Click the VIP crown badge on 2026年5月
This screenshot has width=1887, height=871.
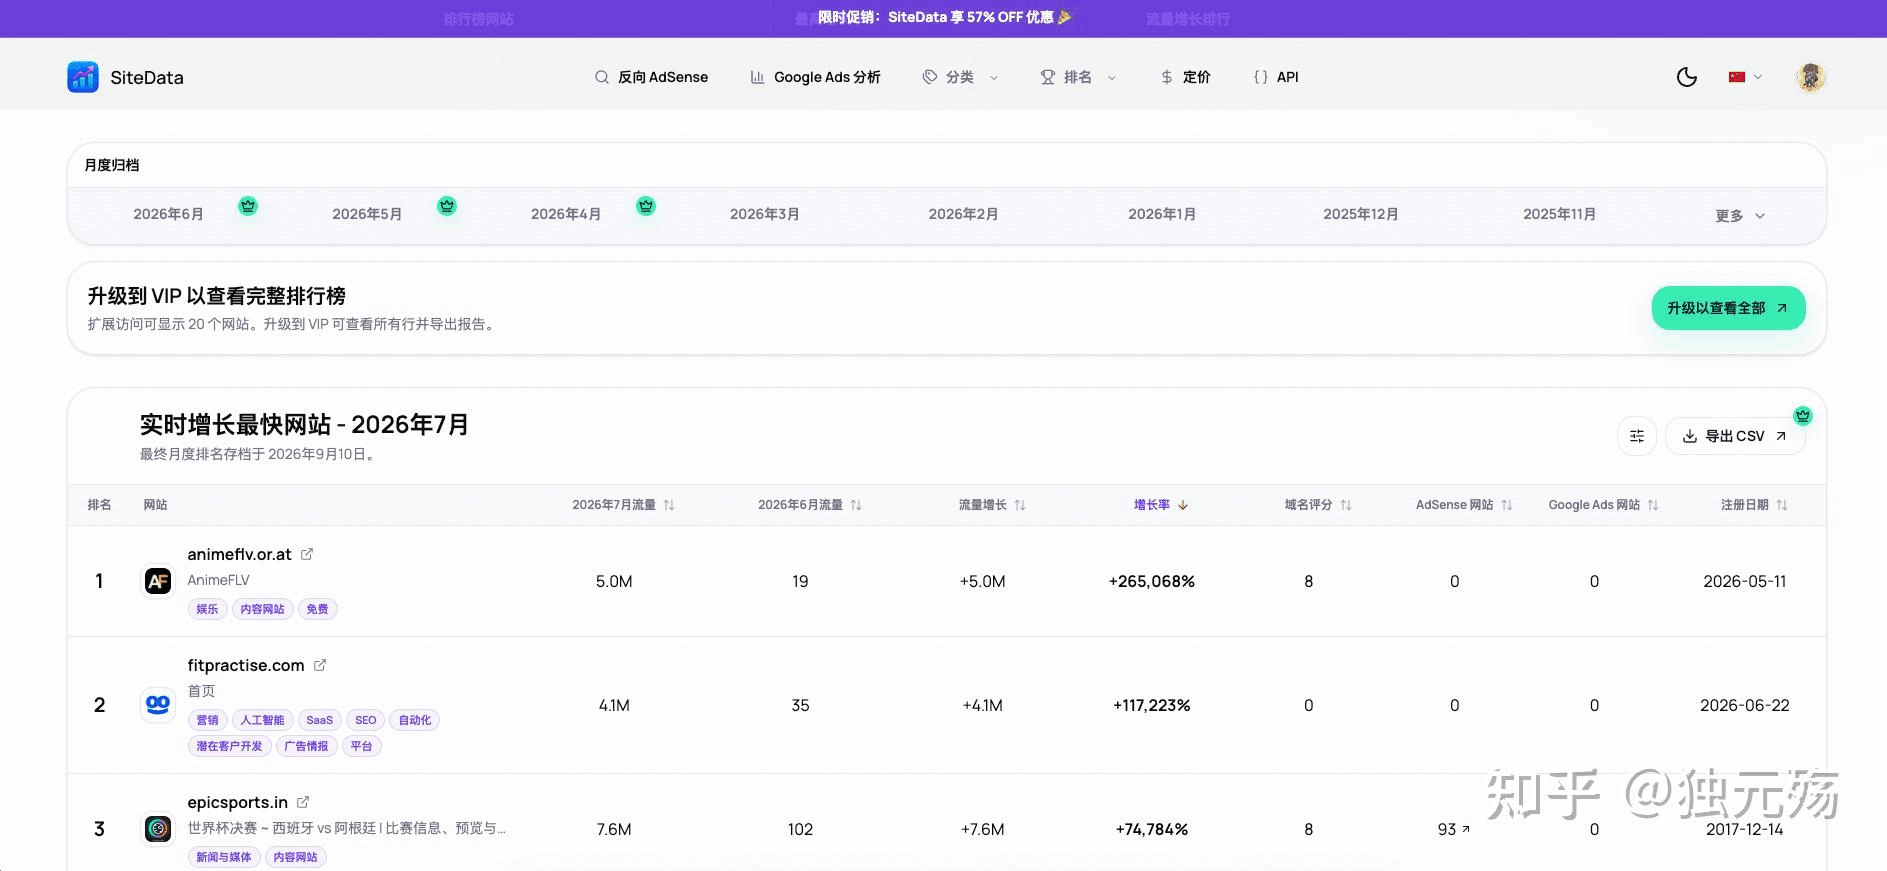tap(447, 206)
